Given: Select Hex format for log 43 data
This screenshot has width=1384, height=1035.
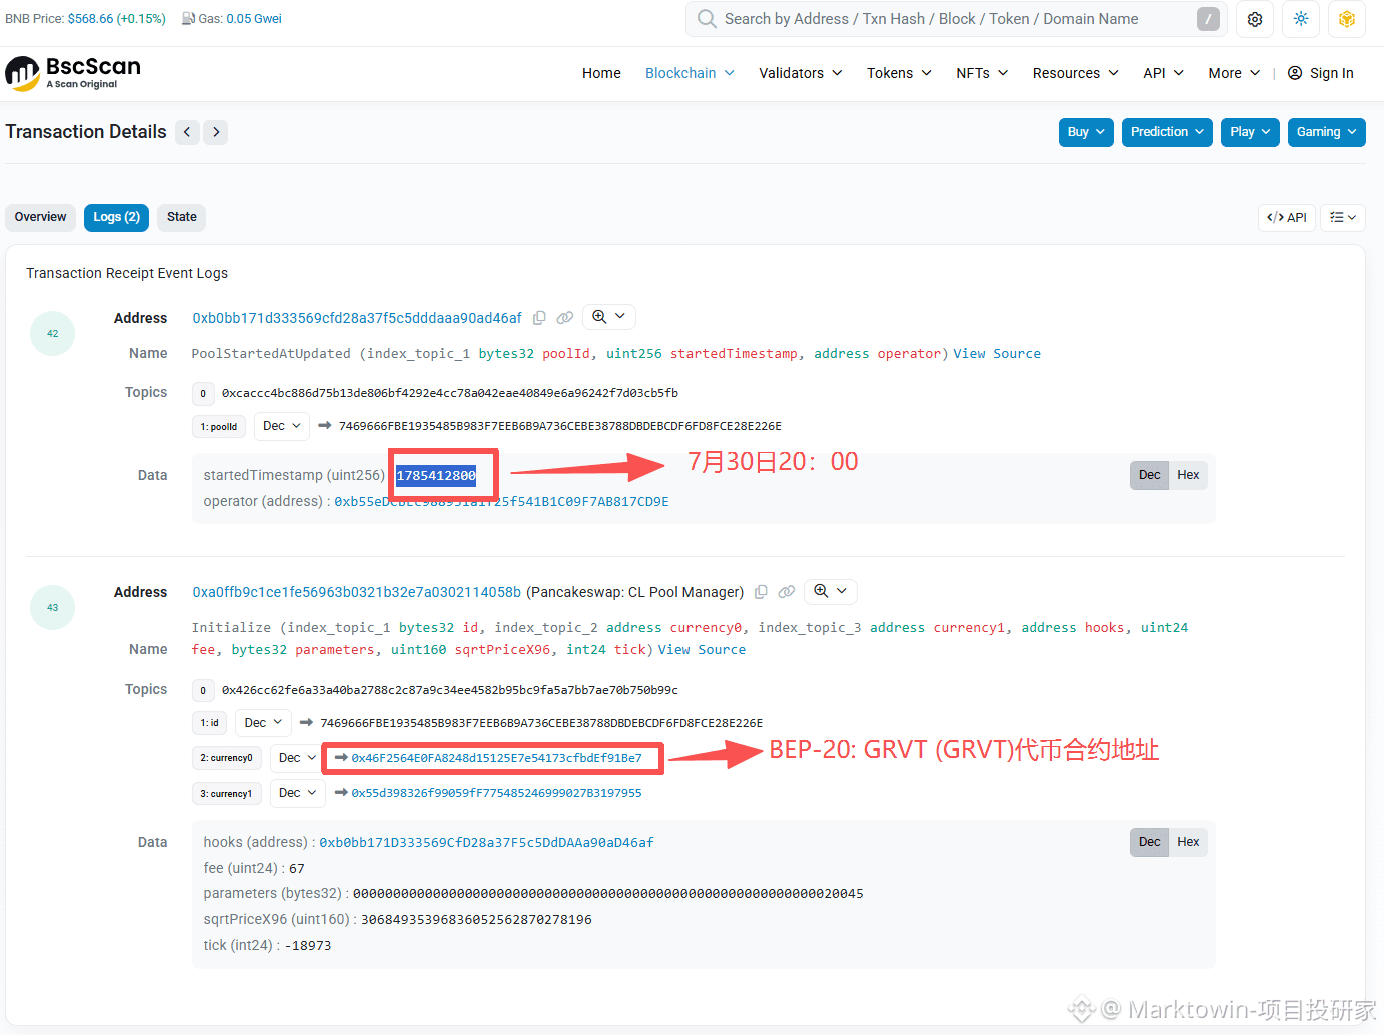Looking at the screenshot, I should pos(1188,842).
